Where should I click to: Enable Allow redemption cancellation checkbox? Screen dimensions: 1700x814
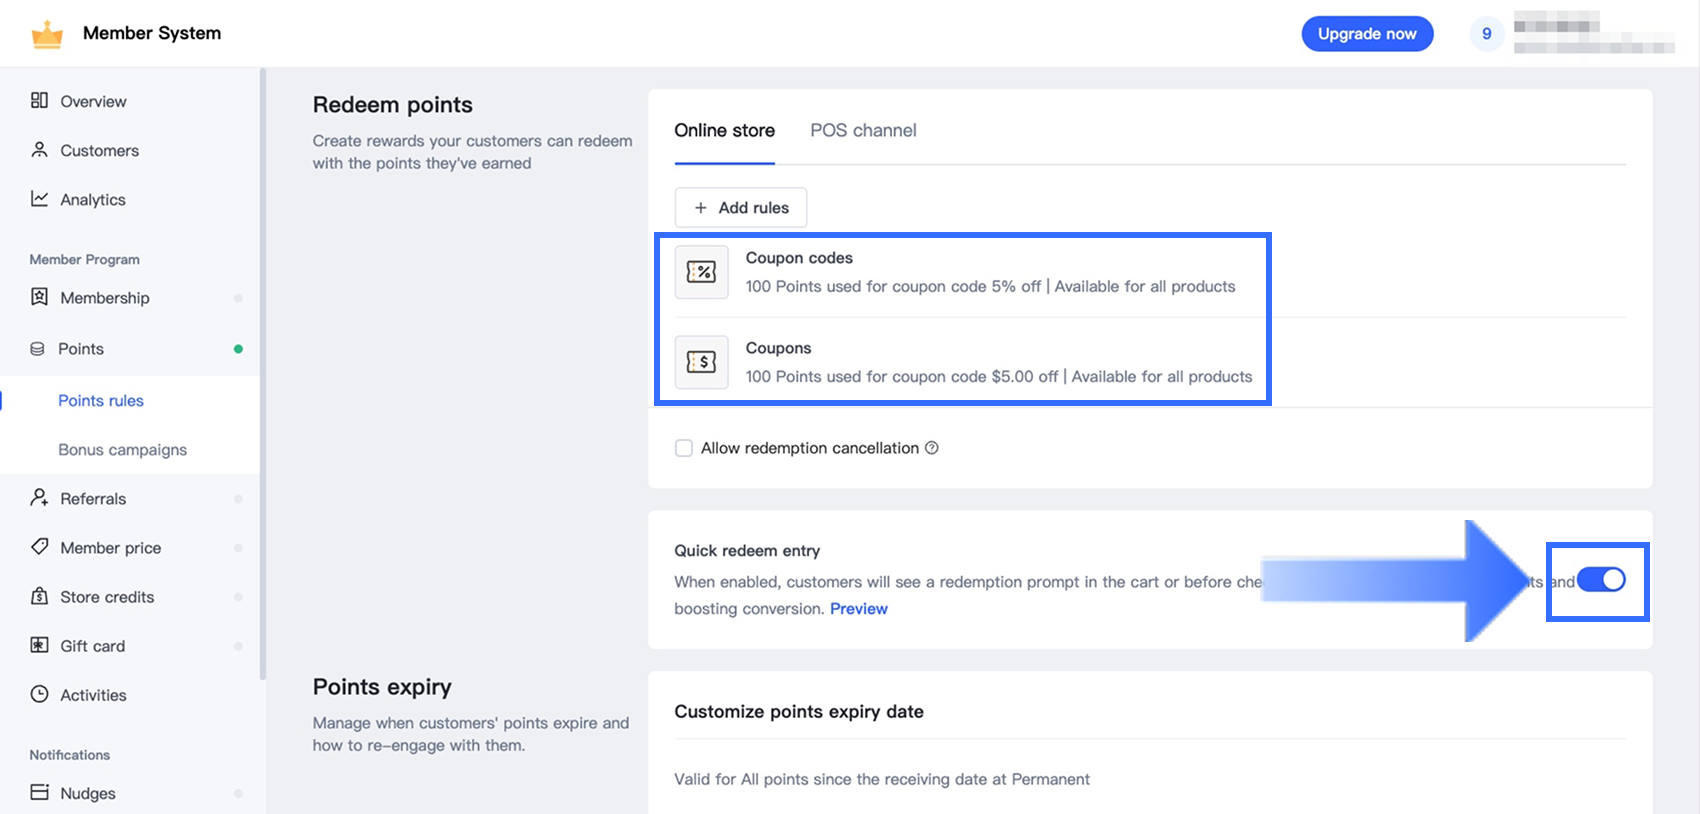(684, 448)
